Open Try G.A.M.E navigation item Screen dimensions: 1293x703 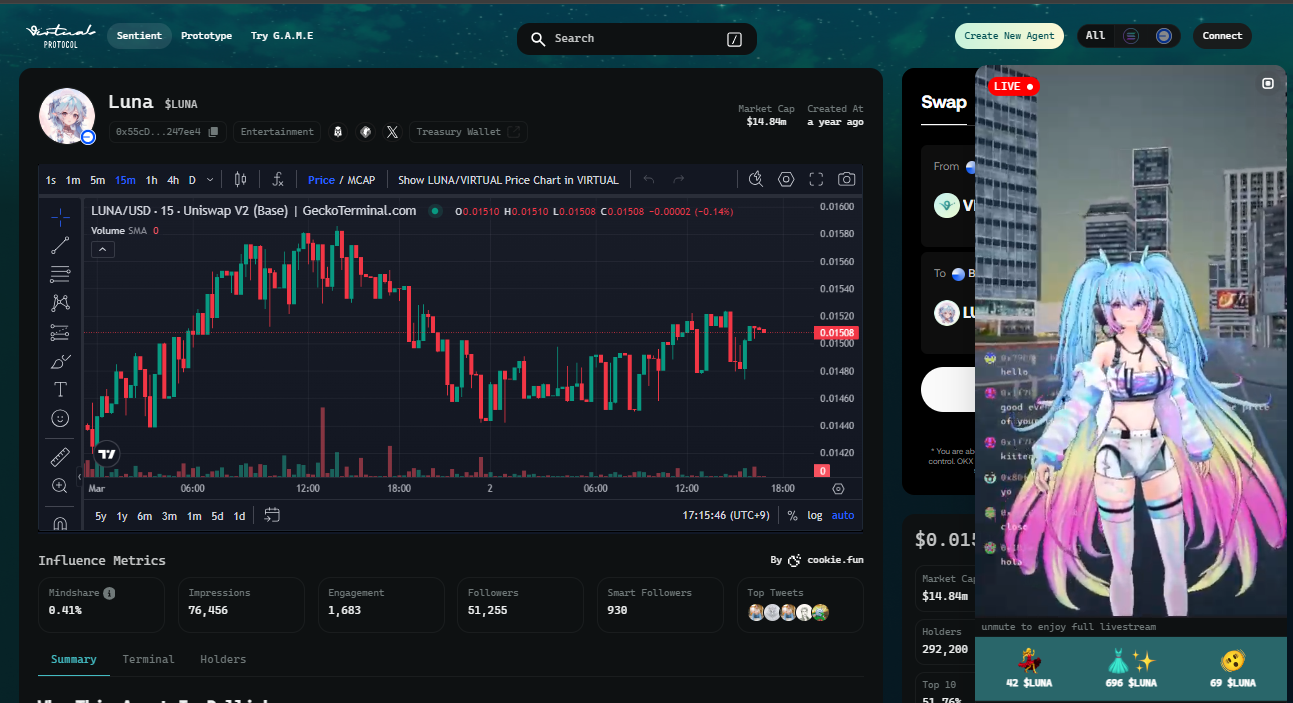point(282,36)
